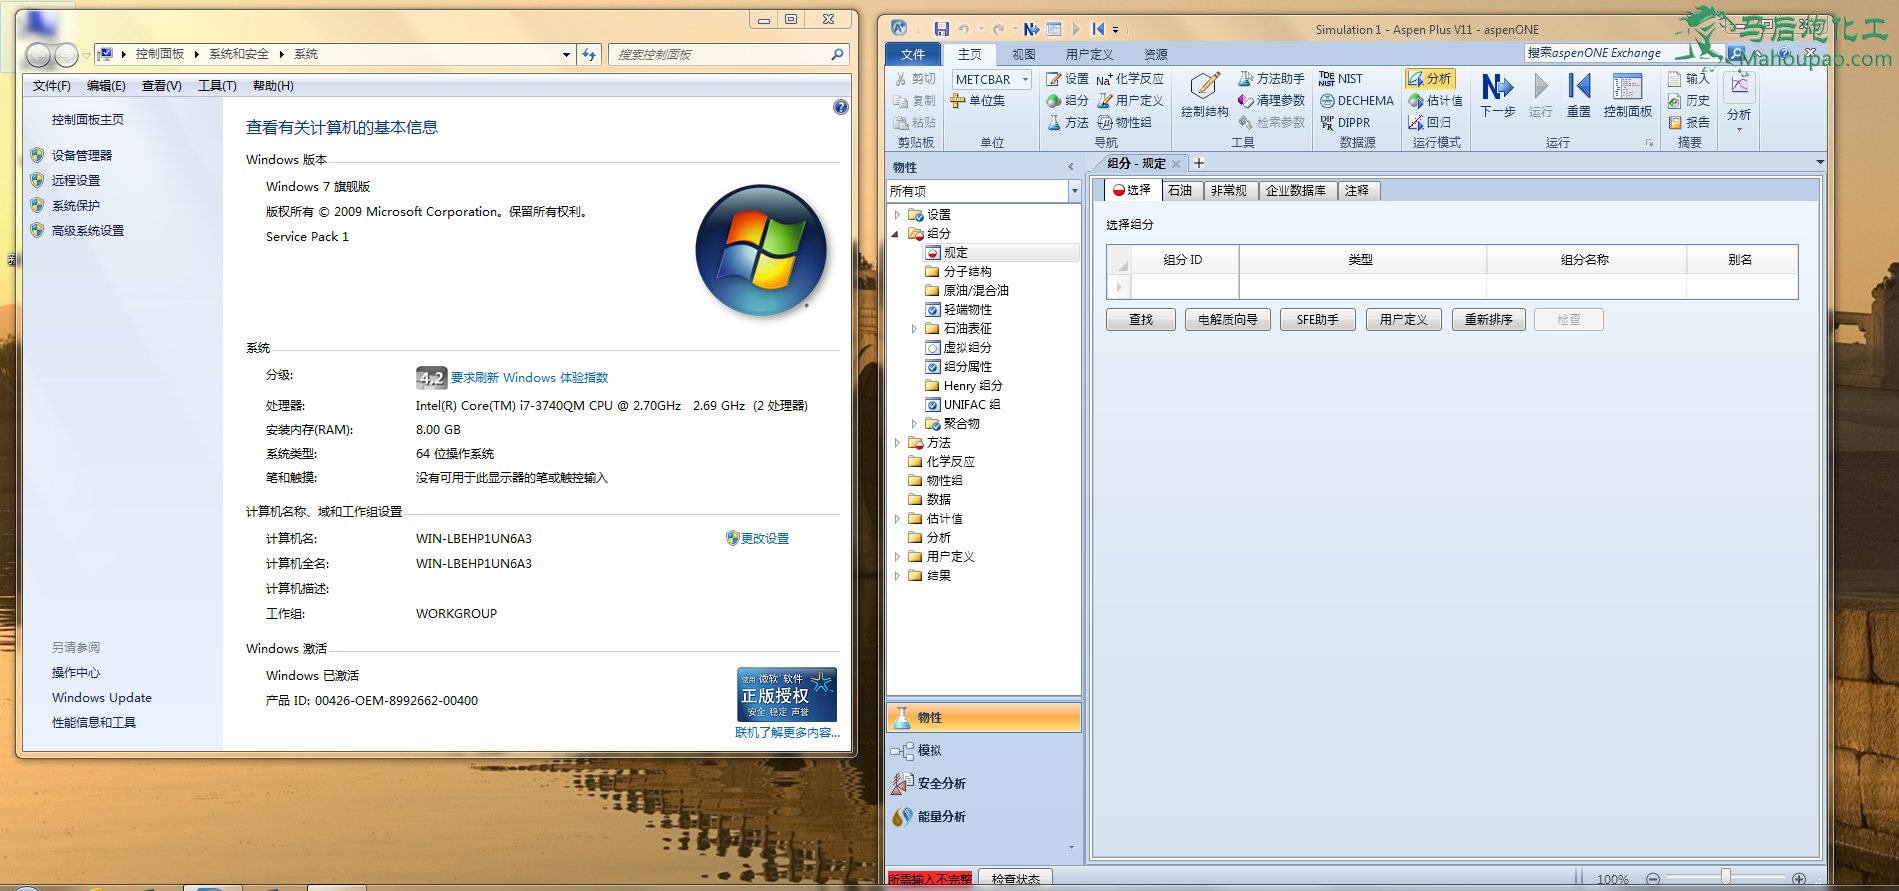1899x891 pixels.
Task: Open the DECHEMA data source
Action: tap(1356, 101)
